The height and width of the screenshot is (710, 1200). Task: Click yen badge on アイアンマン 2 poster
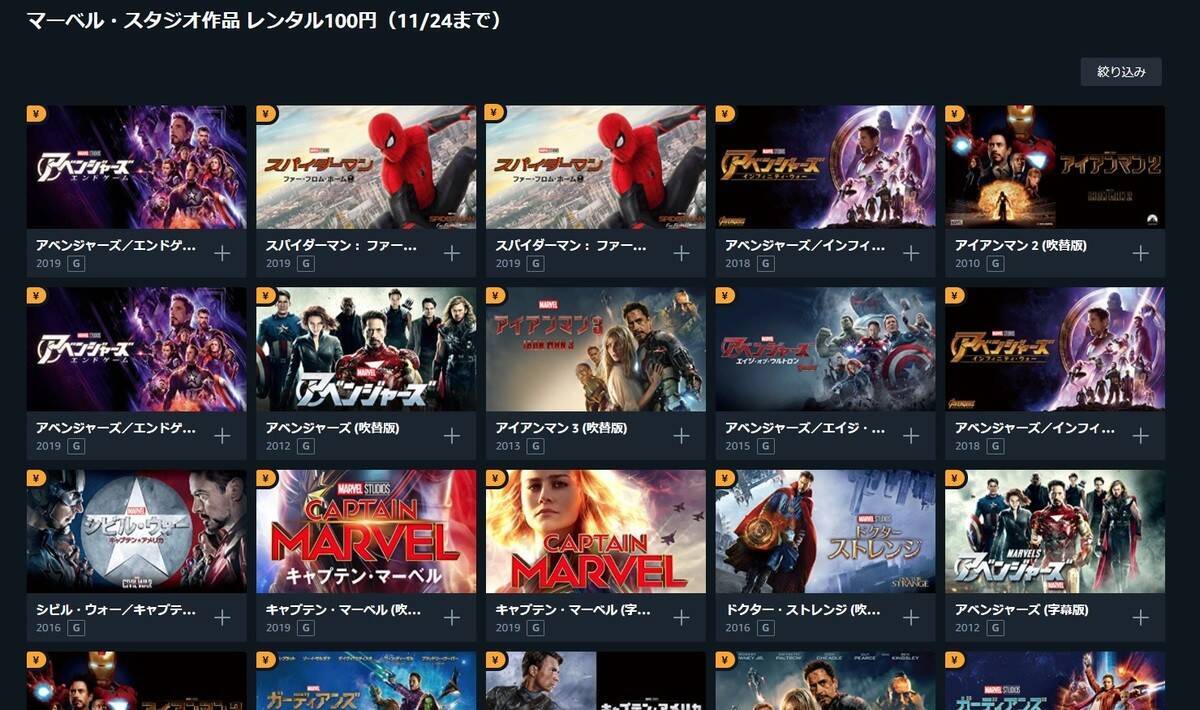956,114
